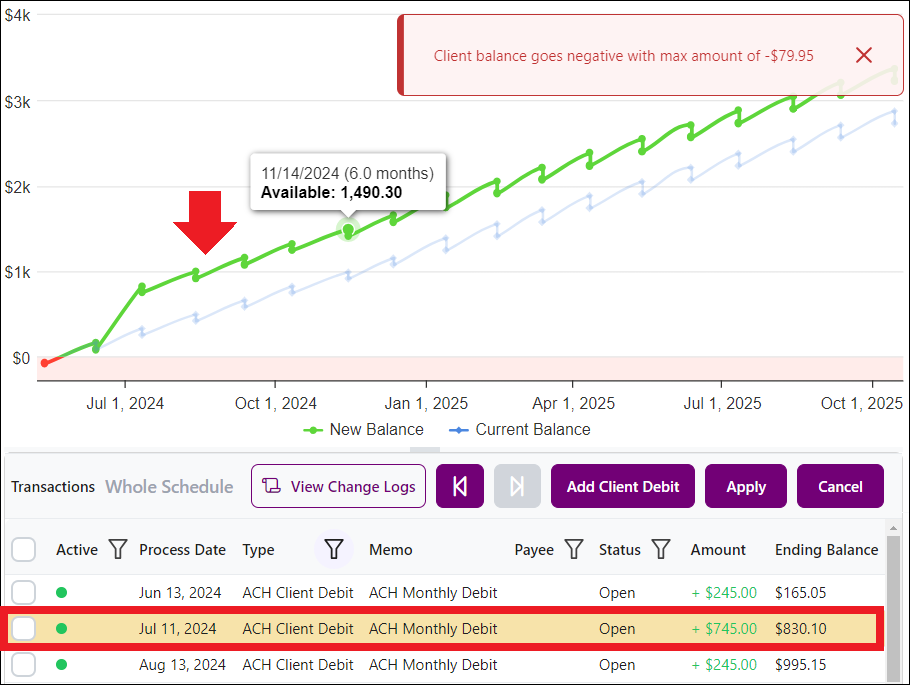Jump to last record using the skip-forward arrow
Image resolution: width=910 pixels, height=685 pixels.
coord(517,486)
